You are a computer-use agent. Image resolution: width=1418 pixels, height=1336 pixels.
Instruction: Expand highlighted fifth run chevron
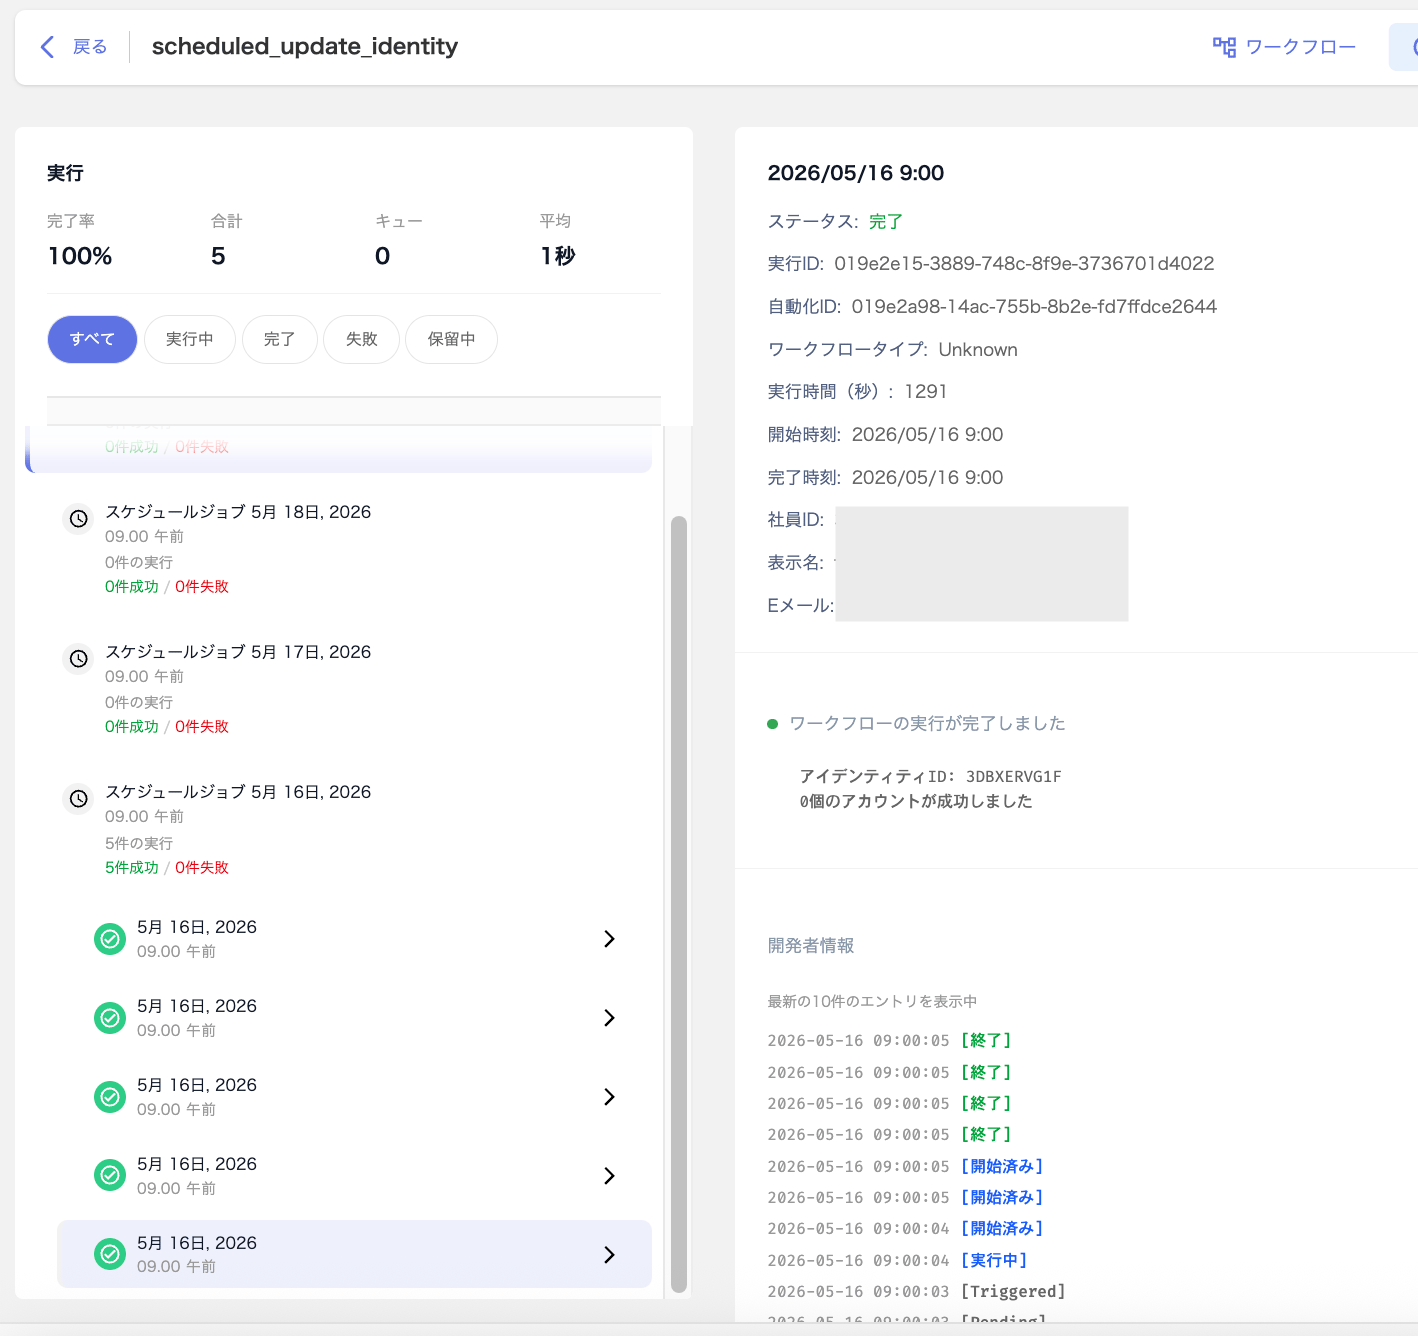[609, 1255]
